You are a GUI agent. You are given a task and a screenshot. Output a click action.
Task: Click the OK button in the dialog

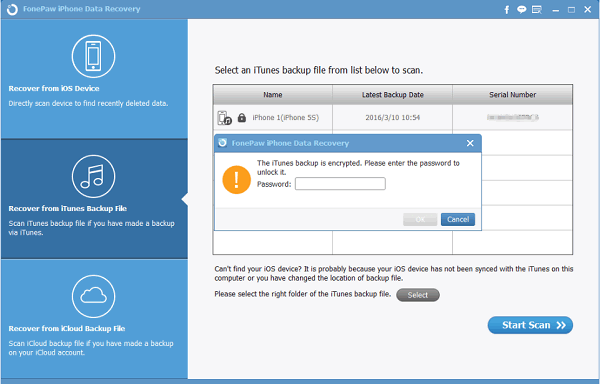(420, 220)
